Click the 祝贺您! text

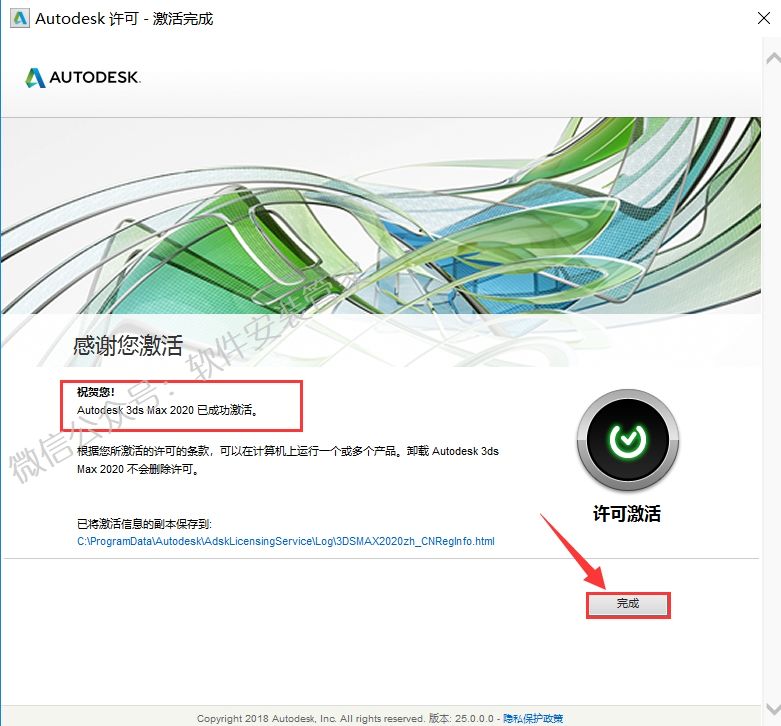point(96,392)
